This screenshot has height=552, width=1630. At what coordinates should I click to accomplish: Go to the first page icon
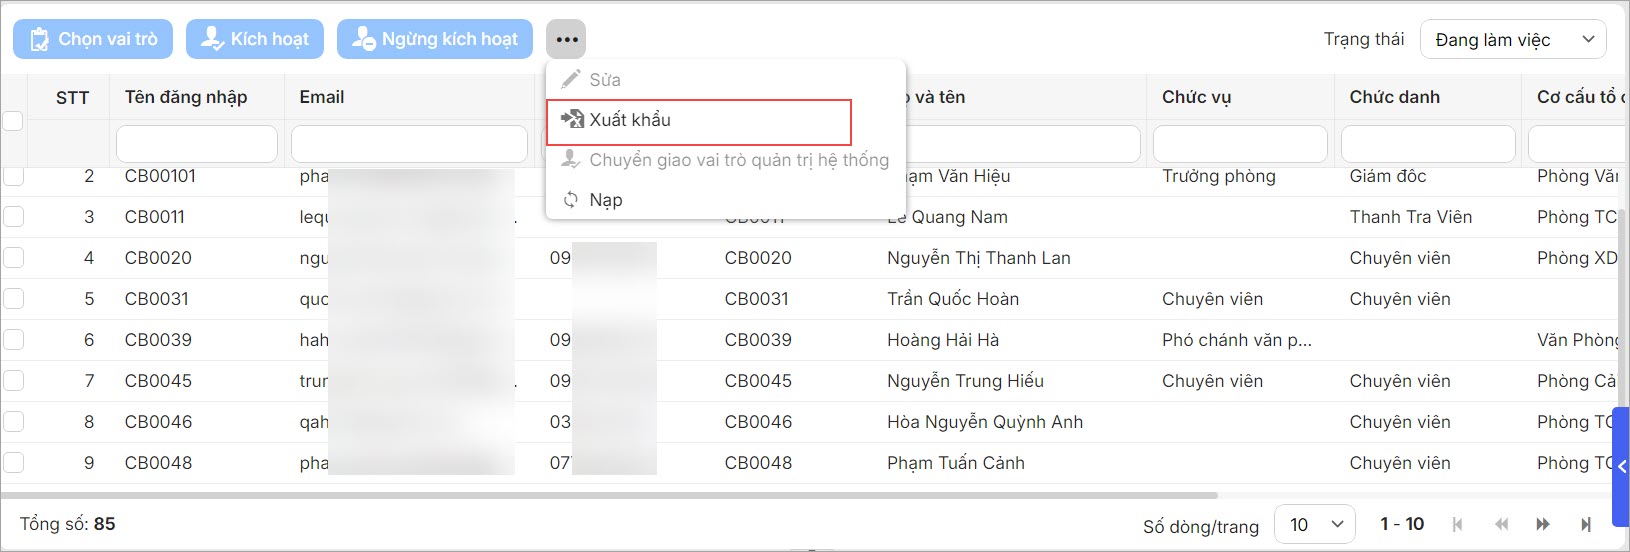(x=1457, y=524)
